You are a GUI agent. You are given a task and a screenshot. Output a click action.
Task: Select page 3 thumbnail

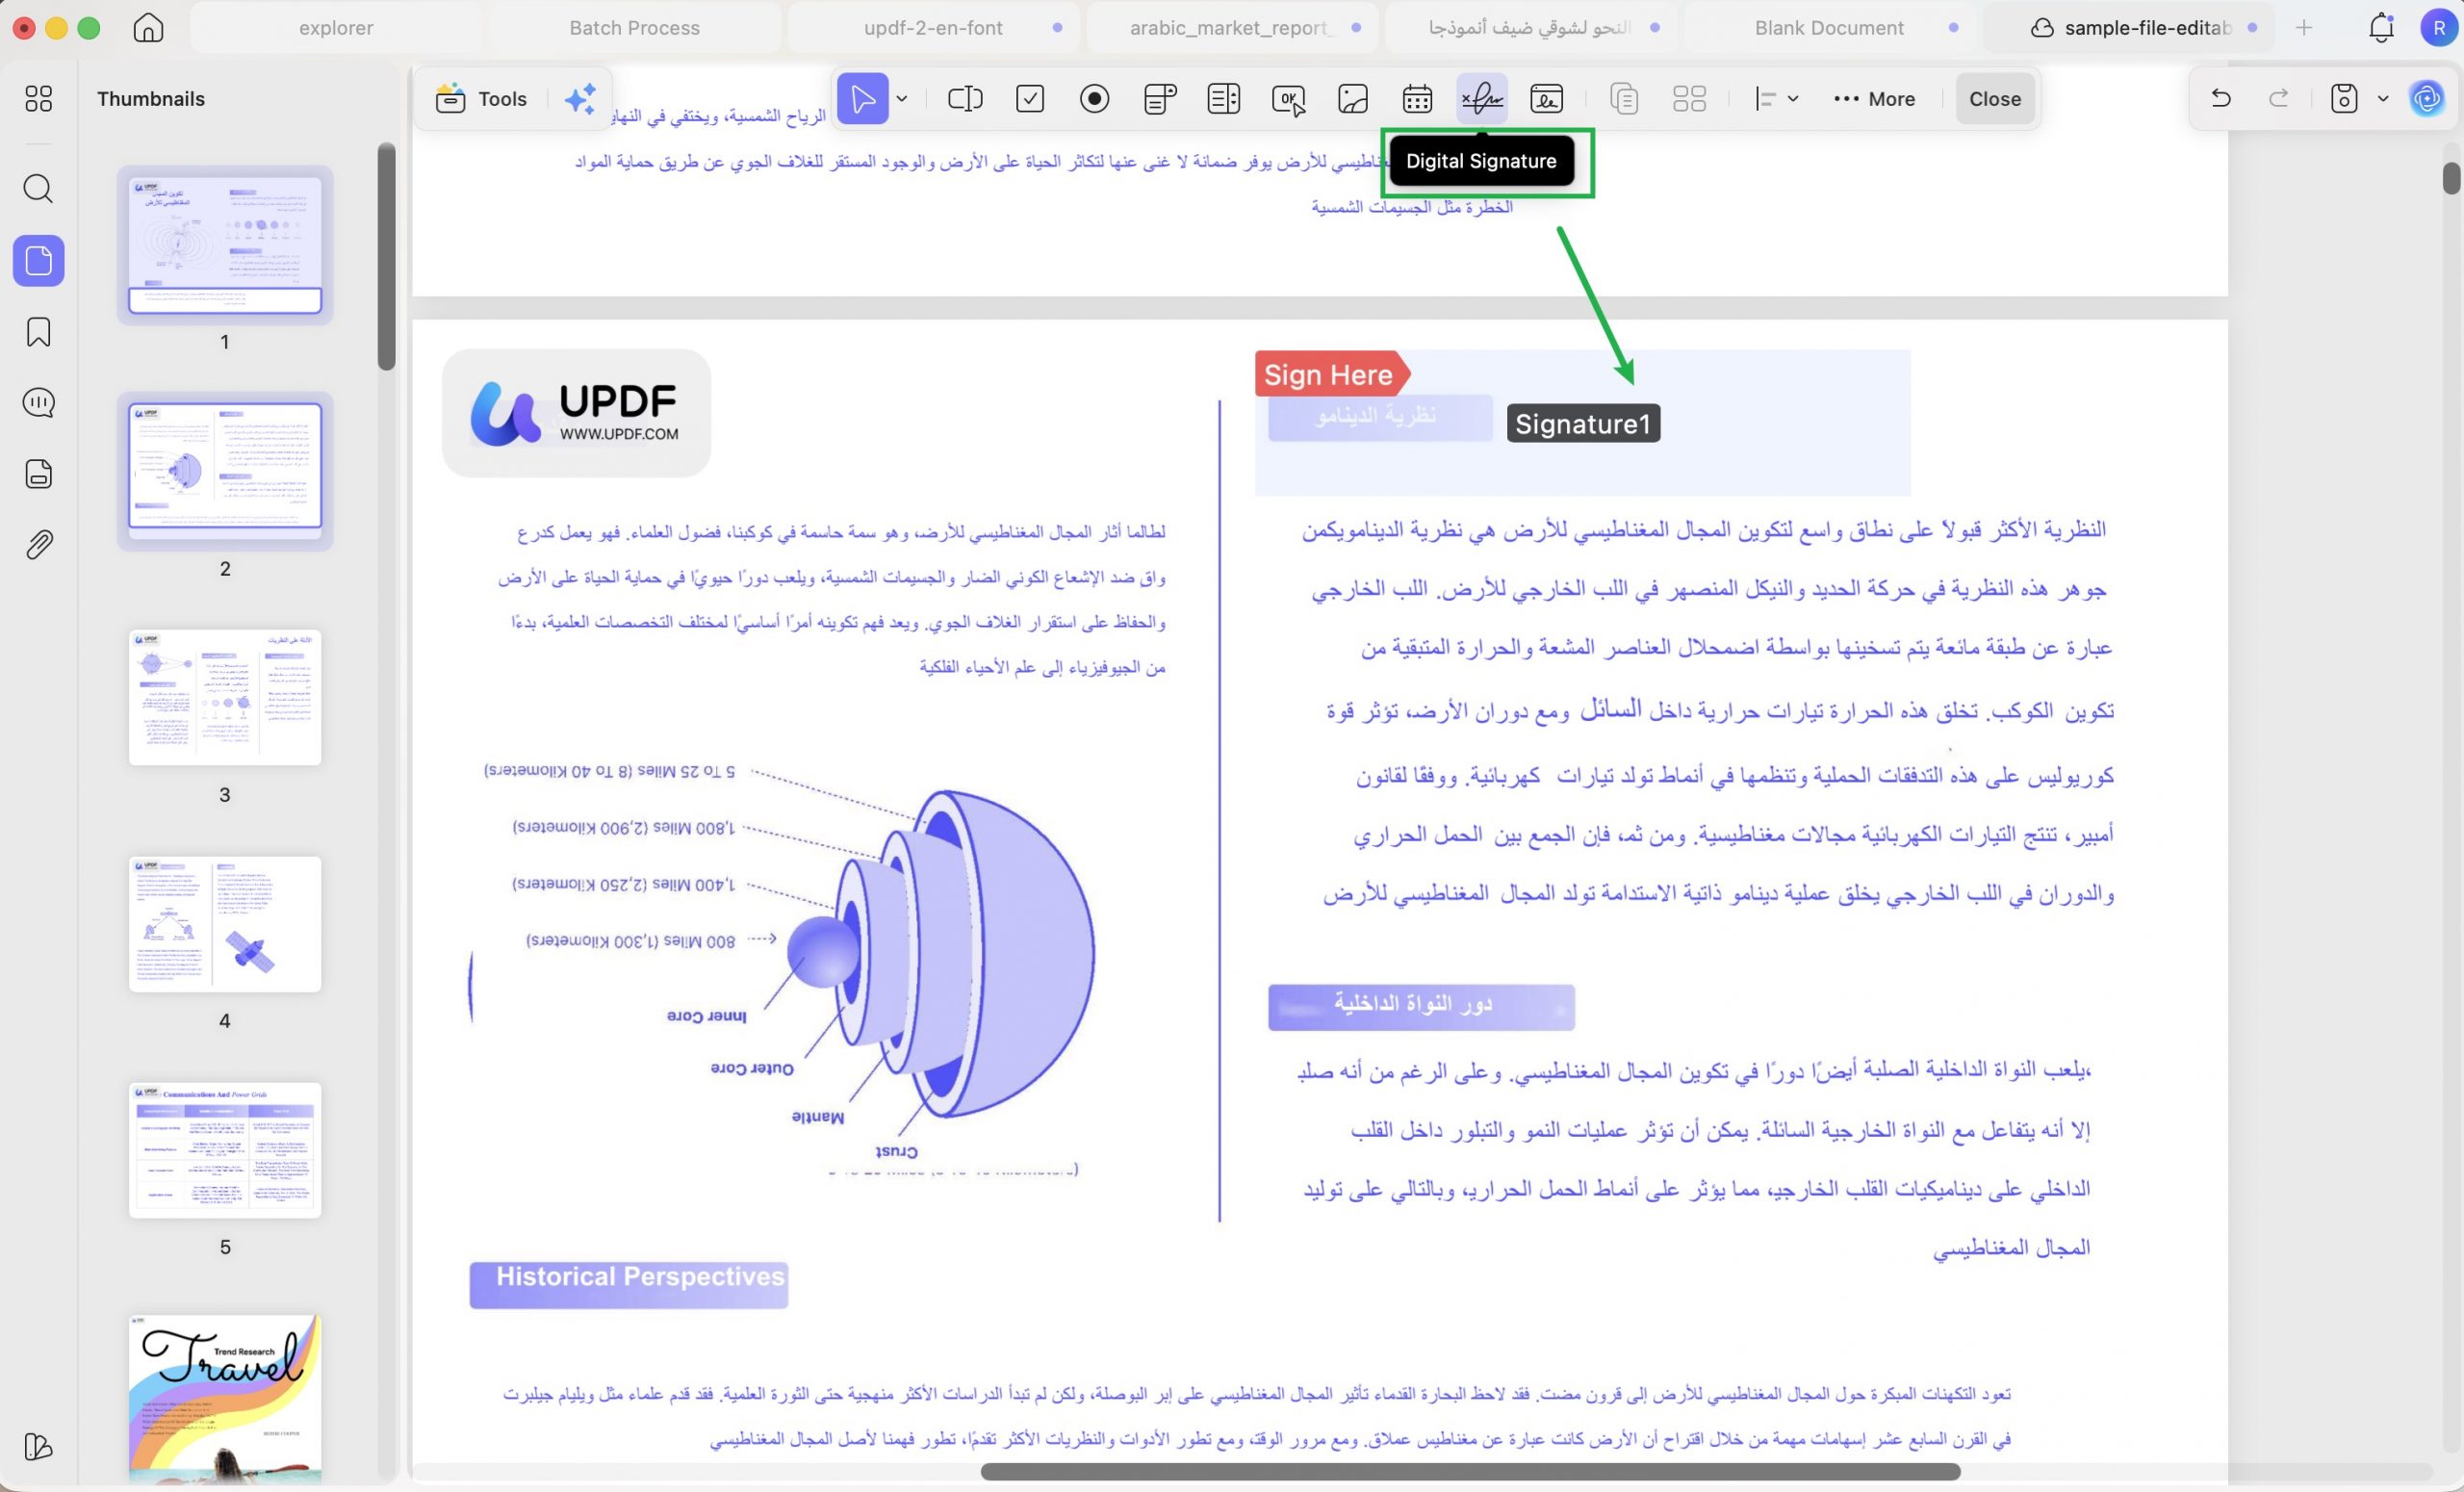click(225, 697)
